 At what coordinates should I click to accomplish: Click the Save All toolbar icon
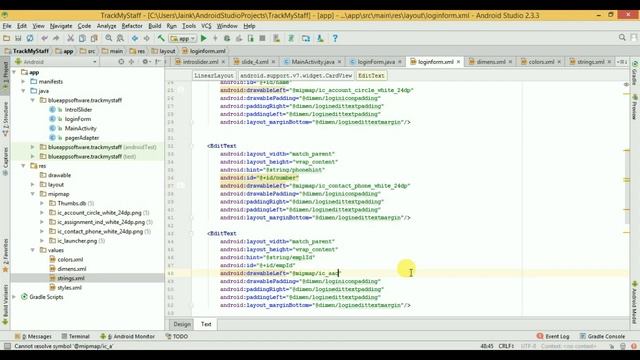(18, 38)
